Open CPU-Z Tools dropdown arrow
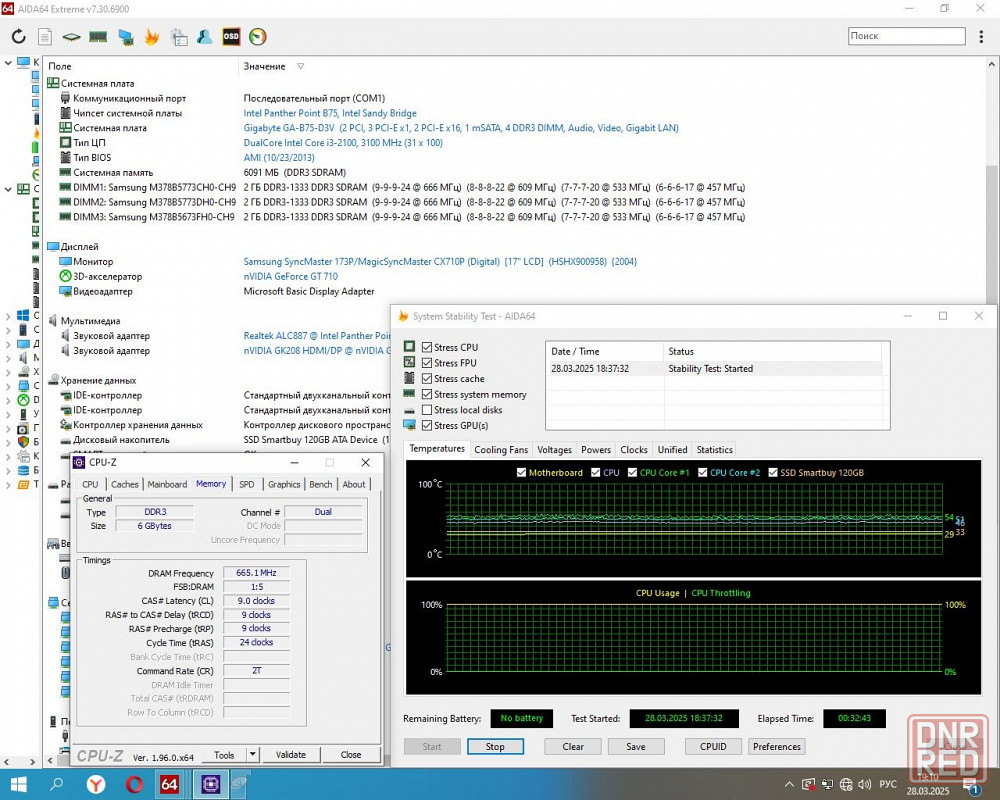 coord(253,755)
